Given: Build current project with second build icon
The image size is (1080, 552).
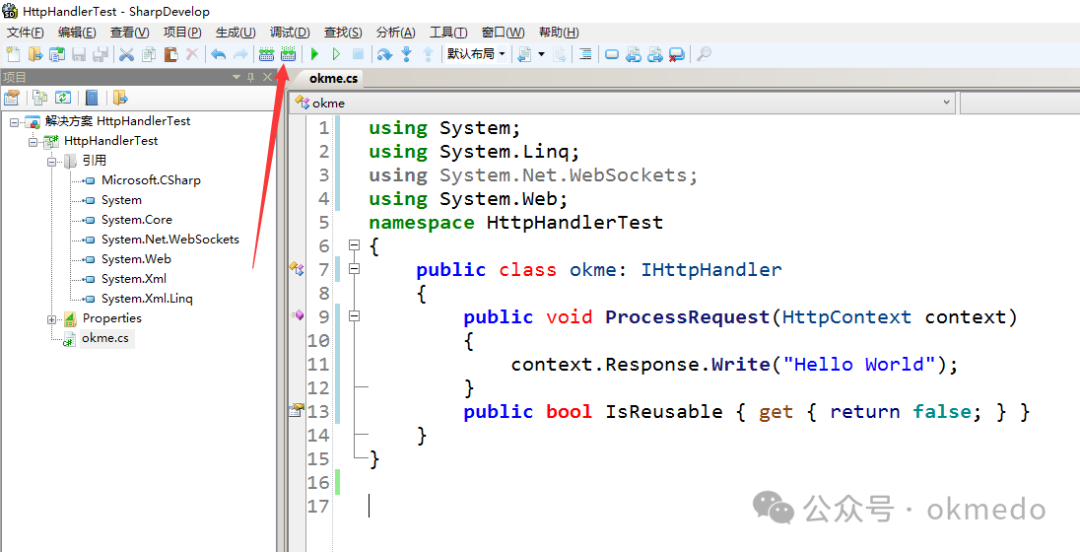Looking at the screenshot, I should (x=289, y=54).
